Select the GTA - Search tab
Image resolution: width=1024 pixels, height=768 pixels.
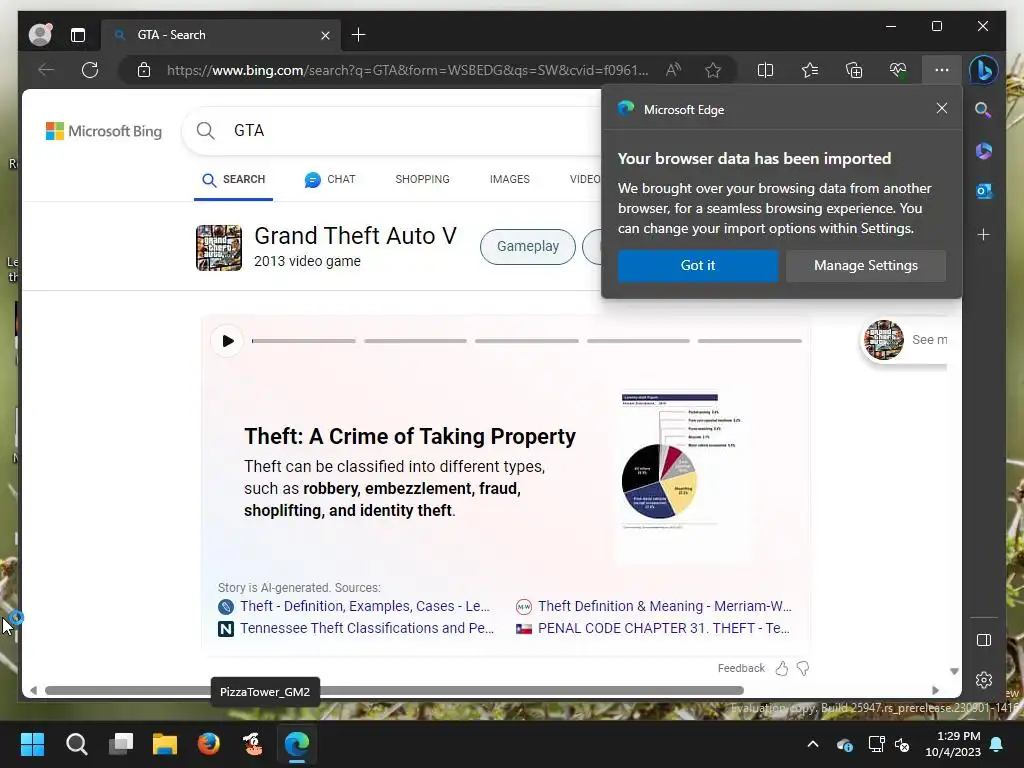click(x=221, y=35)
